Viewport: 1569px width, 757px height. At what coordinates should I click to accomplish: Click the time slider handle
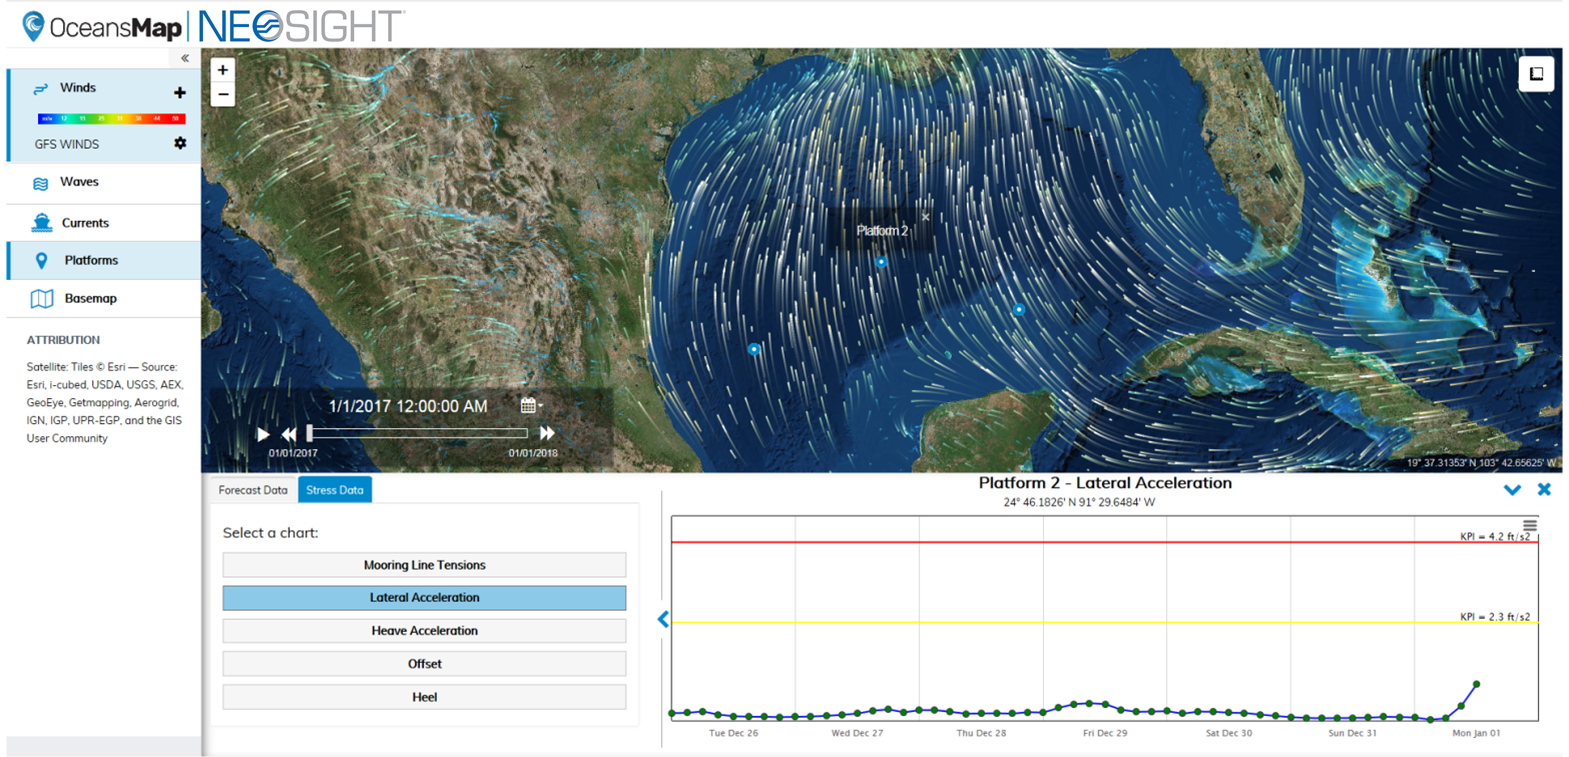click(x=310, y=433)
